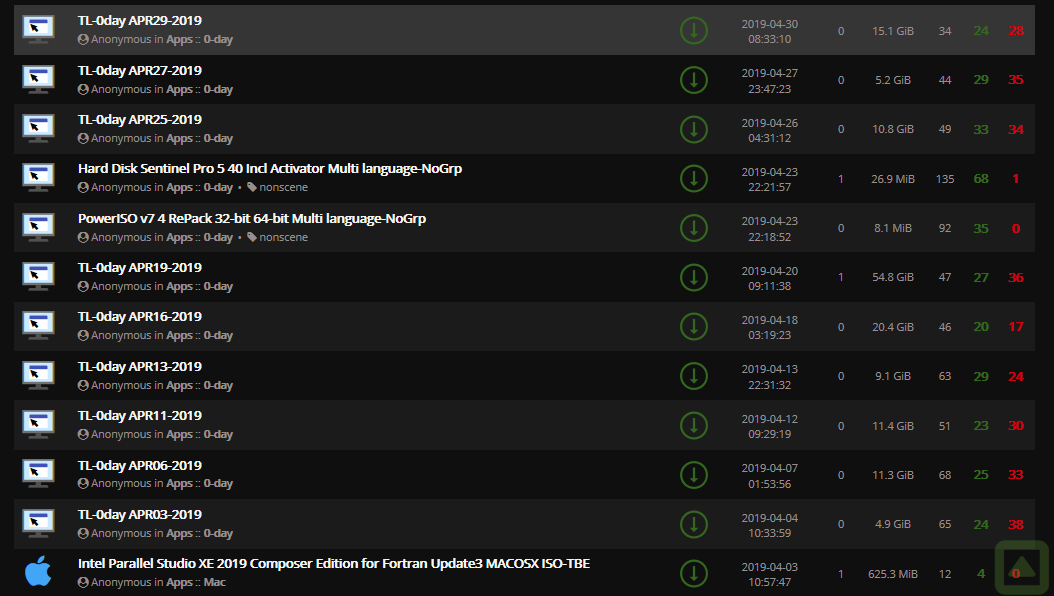Click the size value 625.3 MiB
Image resolution: width=1054 pixels, height=596 pixels.
click(x=893, y=574)
